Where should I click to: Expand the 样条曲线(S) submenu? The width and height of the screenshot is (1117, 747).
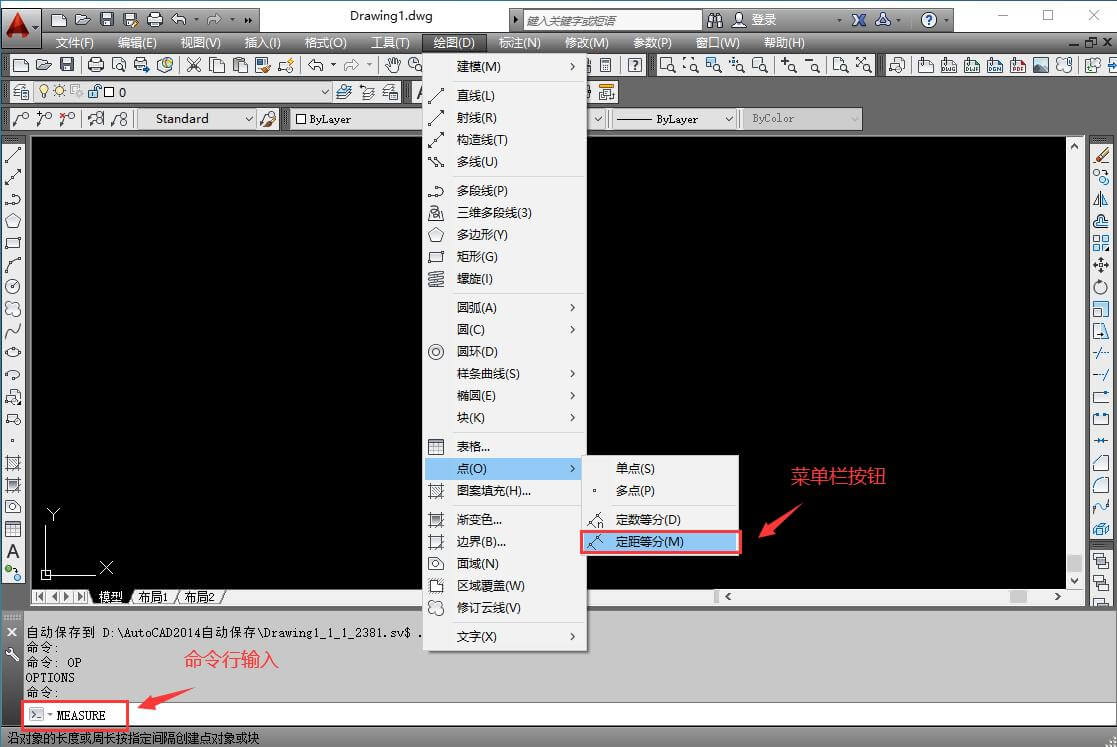(x=504, y=374)
